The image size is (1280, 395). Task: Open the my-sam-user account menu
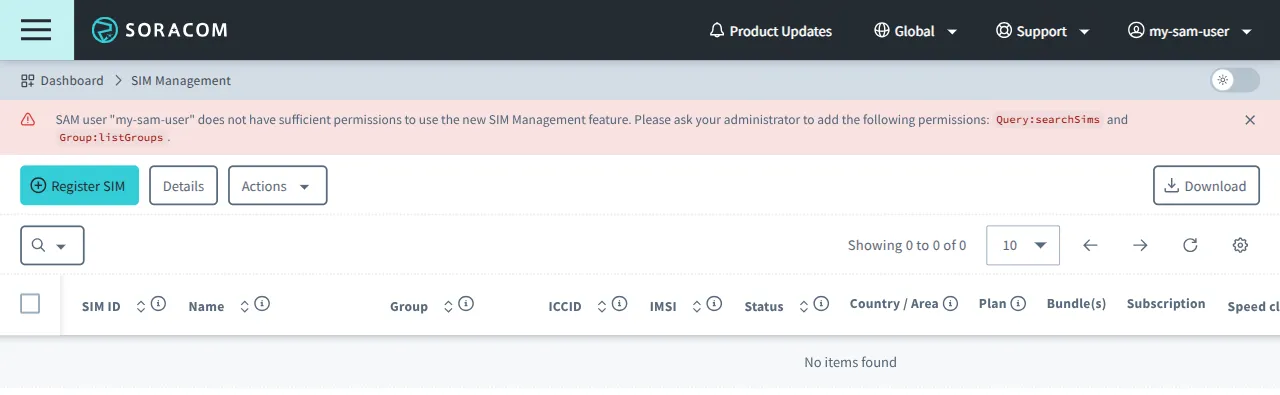coord(1190,31)
